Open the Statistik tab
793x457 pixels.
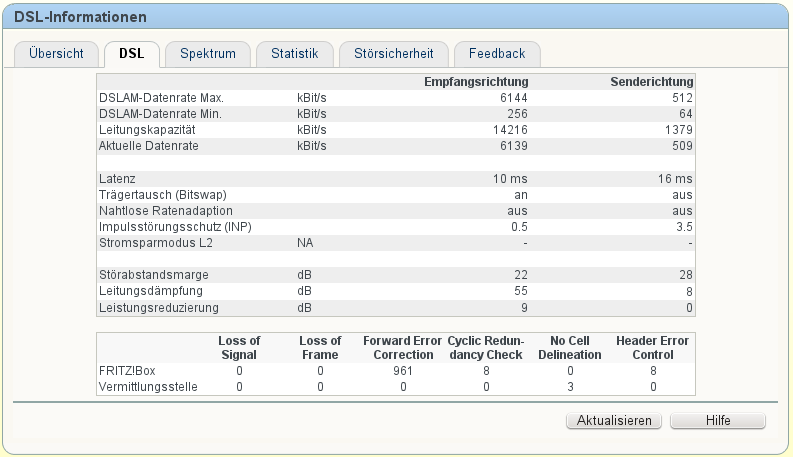tap(294, 54)
